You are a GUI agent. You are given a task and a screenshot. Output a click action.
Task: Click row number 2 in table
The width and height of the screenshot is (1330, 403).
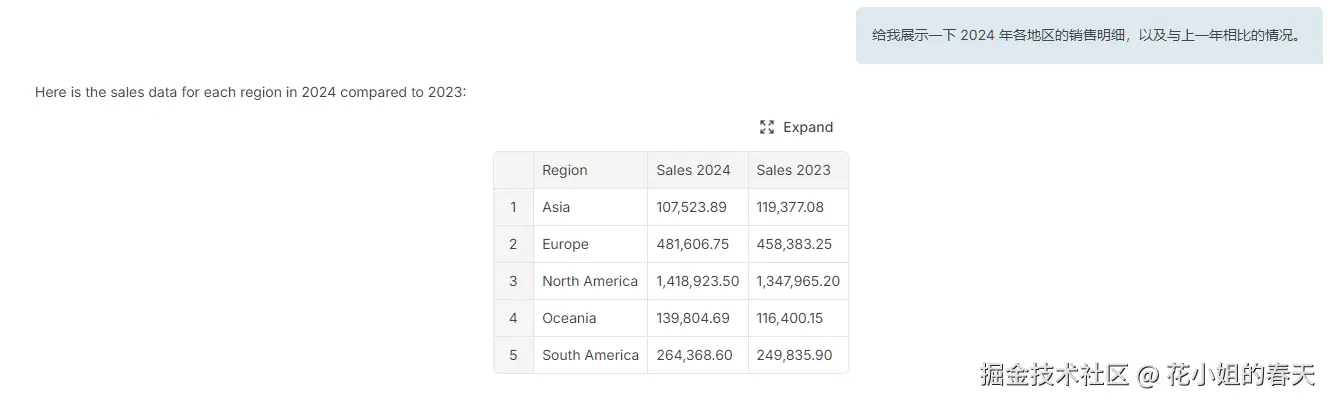coord(514,244)
